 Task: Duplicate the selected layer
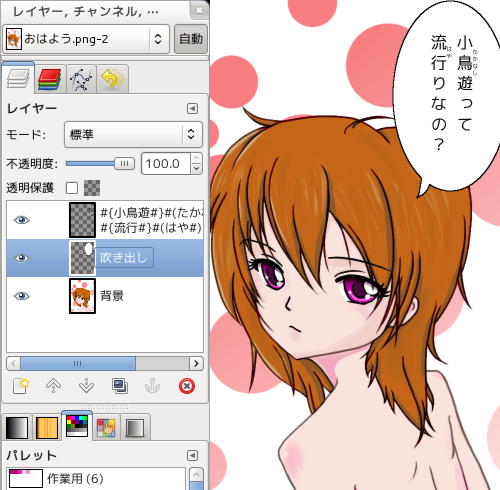pos(120,386)
